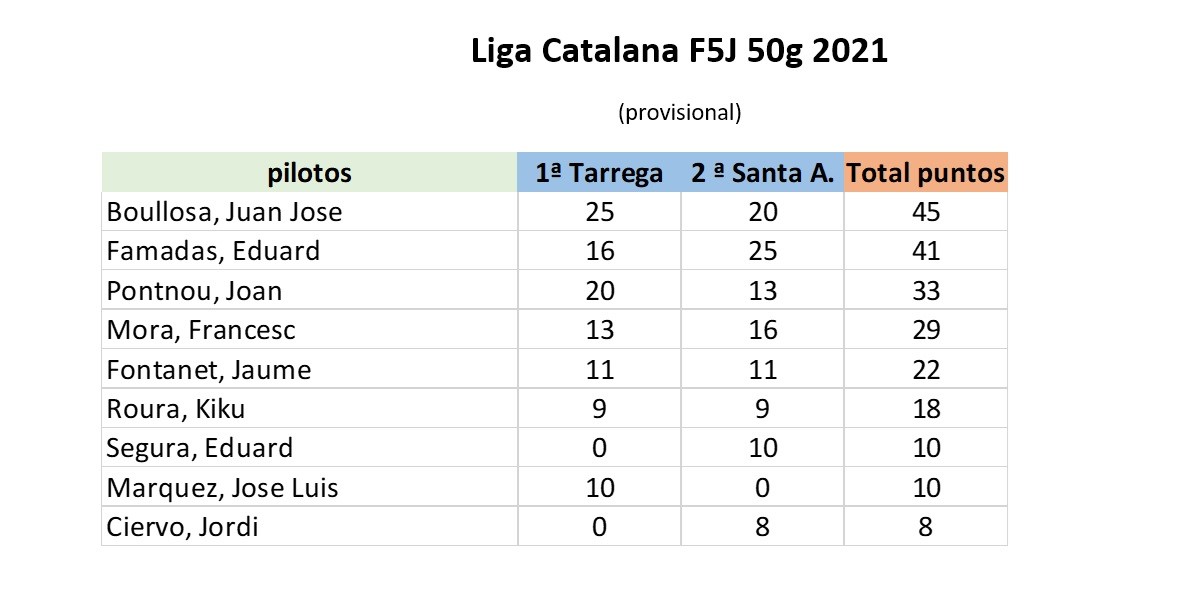This screenshot has width=1184, height=606.
Task: Click the title 'Liga Catalana F5J 50g 2021'
Action: [679, 52]
